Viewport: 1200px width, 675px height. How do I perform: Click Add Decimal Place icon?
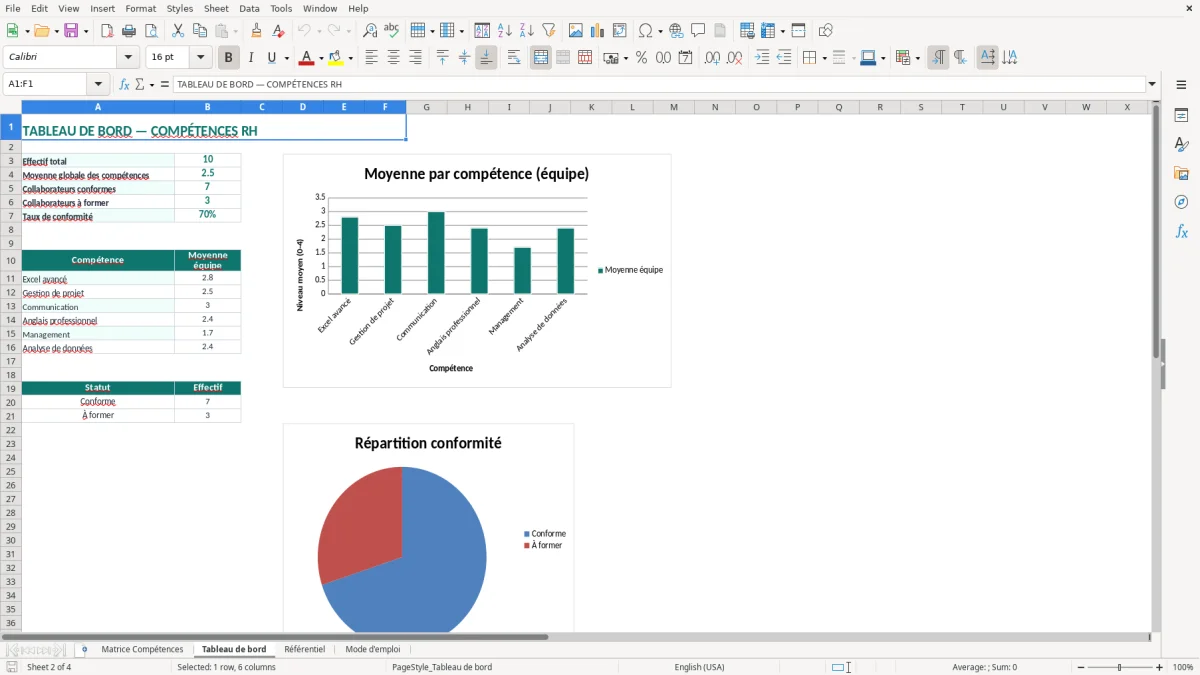click(x=712, y=58)
